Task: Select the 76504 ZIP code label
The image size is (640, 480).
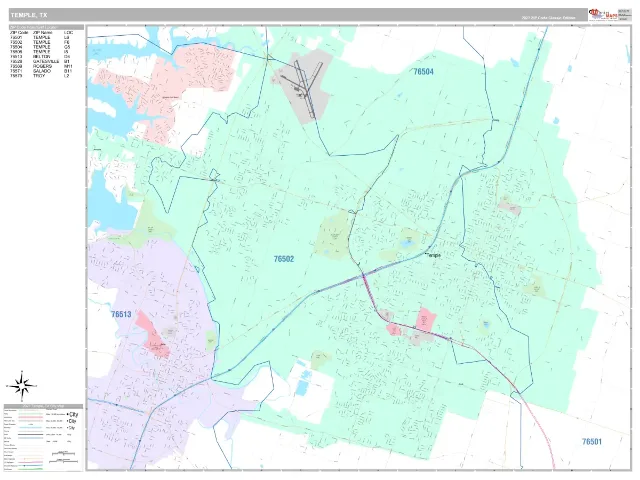Action: point(423,72)
